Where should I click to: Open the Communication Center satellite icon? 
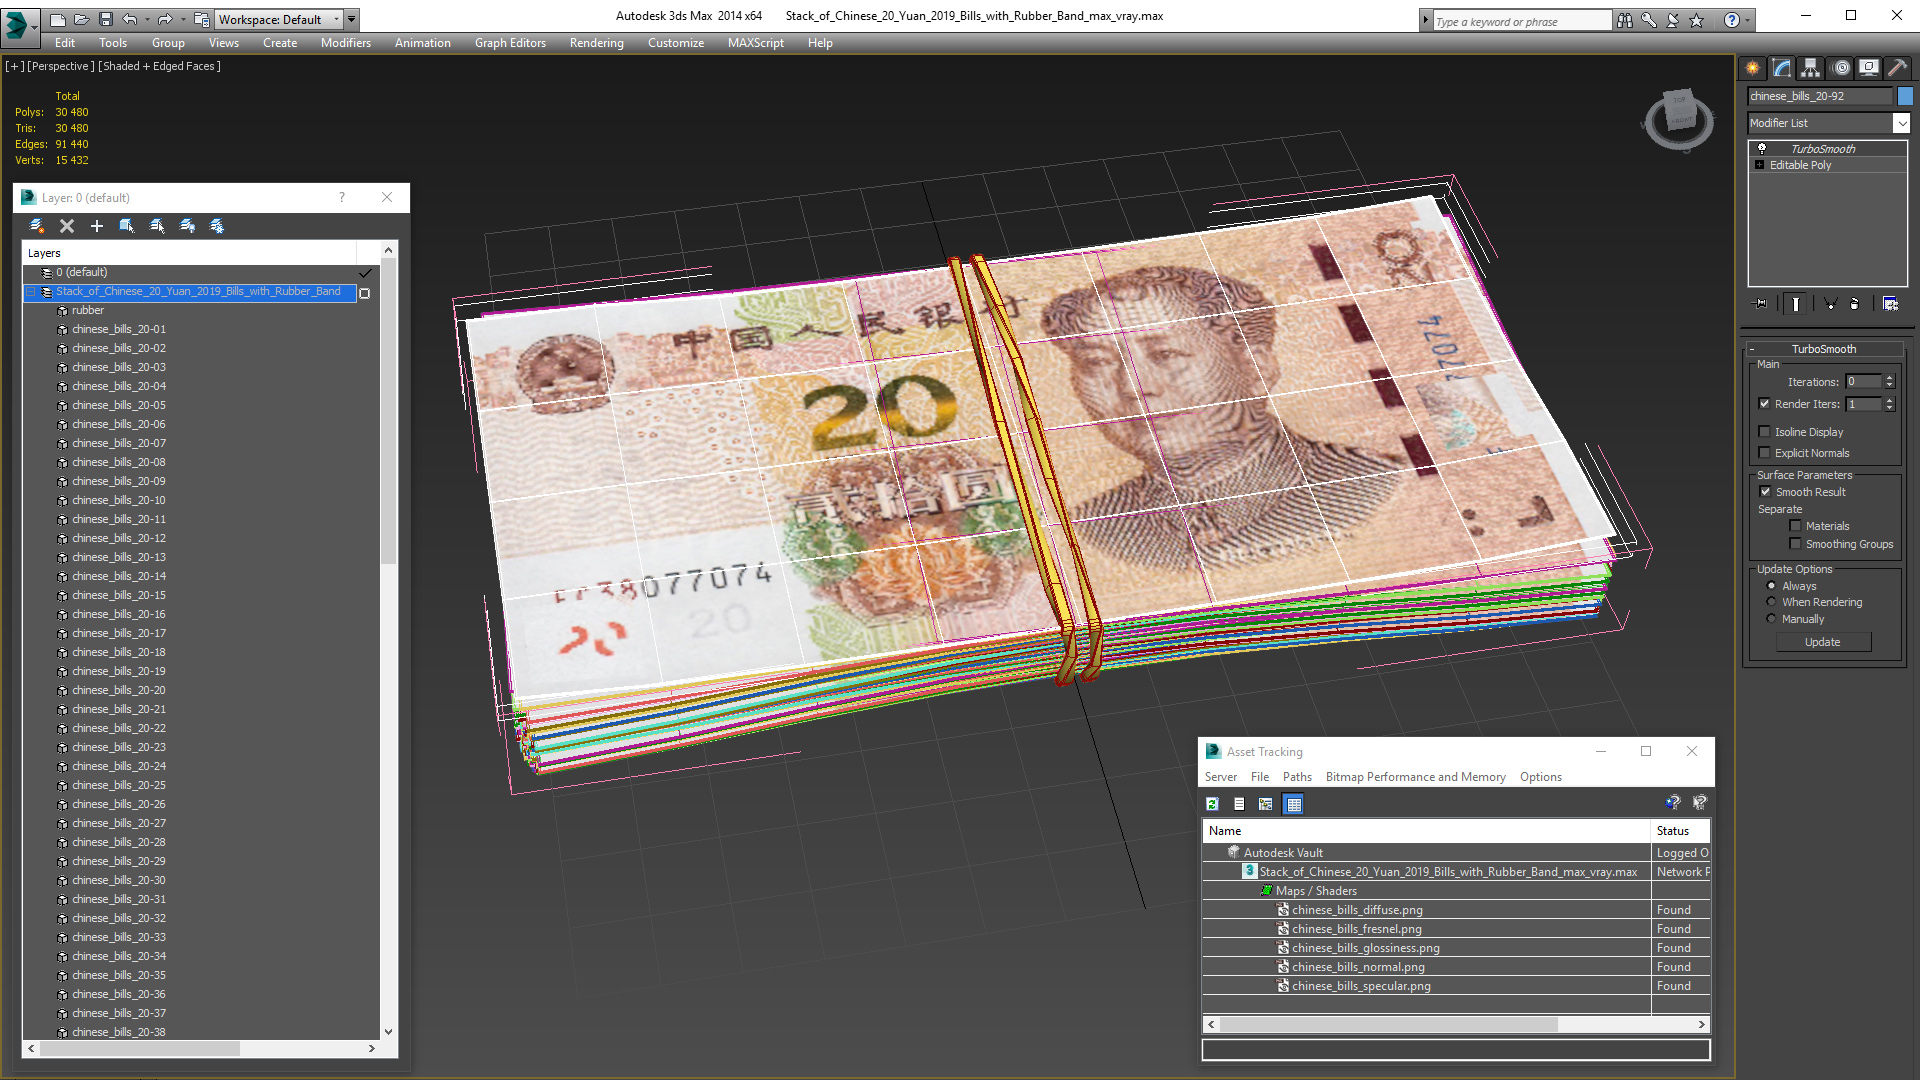[x=1672, y=21]
